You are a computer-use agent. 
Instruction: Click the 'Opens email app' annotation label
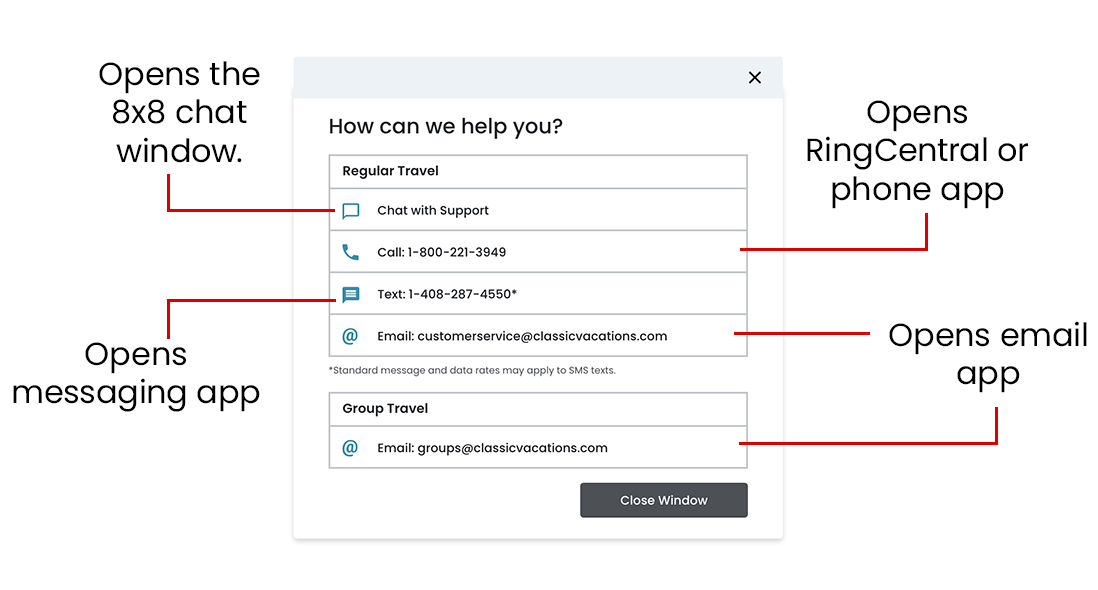tap(988, 354)
